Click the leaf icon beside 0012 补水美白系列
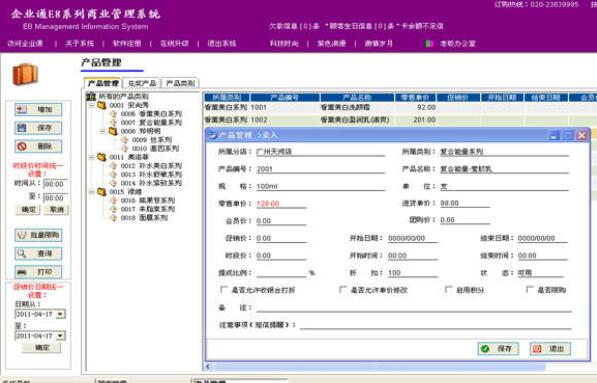Viewport: 597px width, 383px height. [x=113, y=166]
